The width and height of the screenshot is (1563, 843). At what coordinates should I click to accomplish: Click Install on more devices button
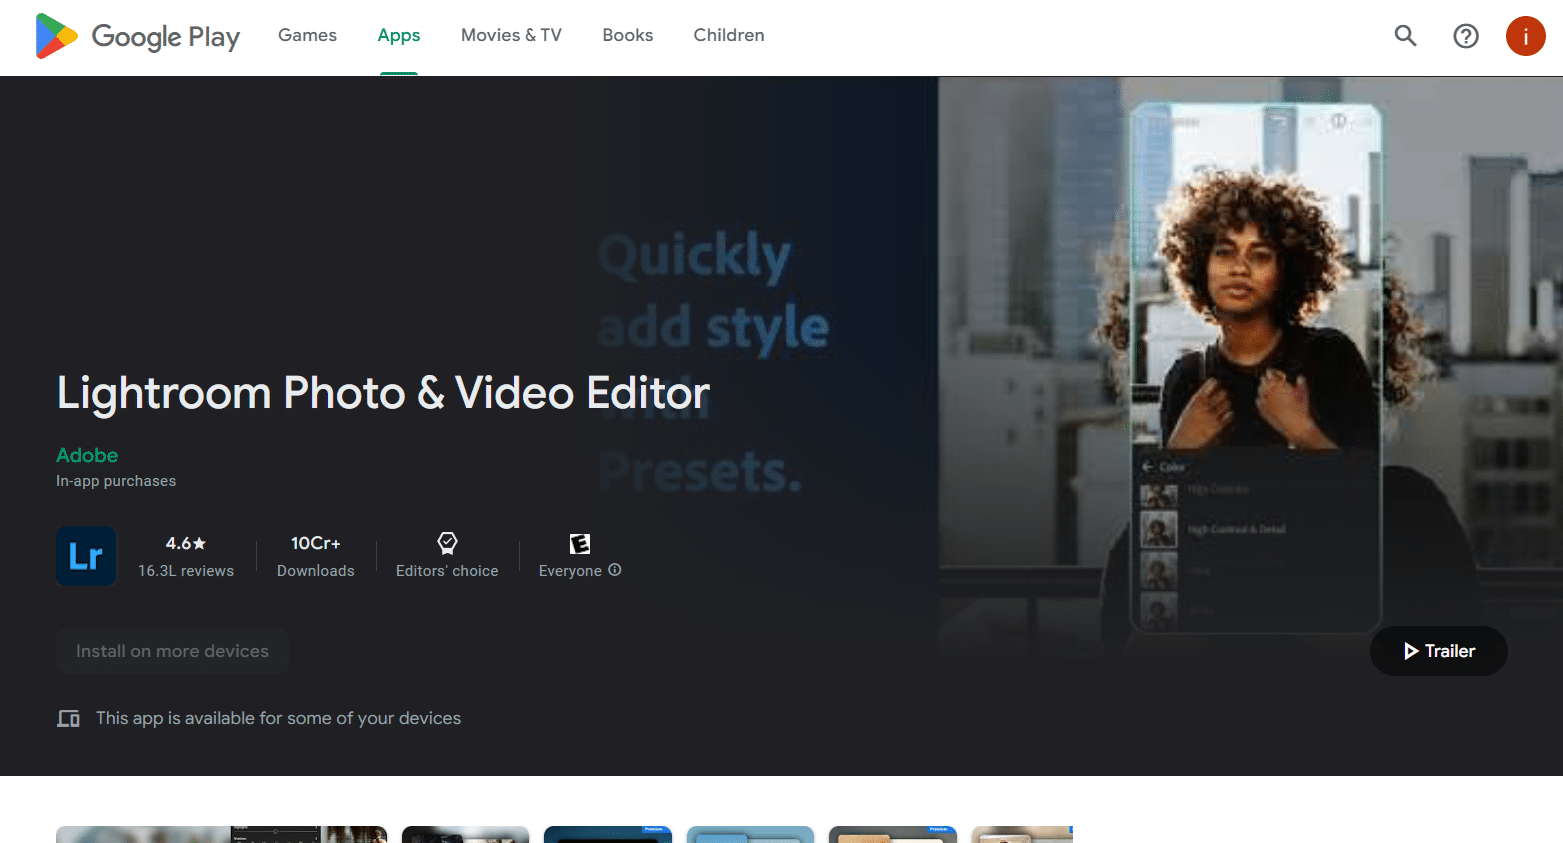pyautogui.click(x=172, y=651)
